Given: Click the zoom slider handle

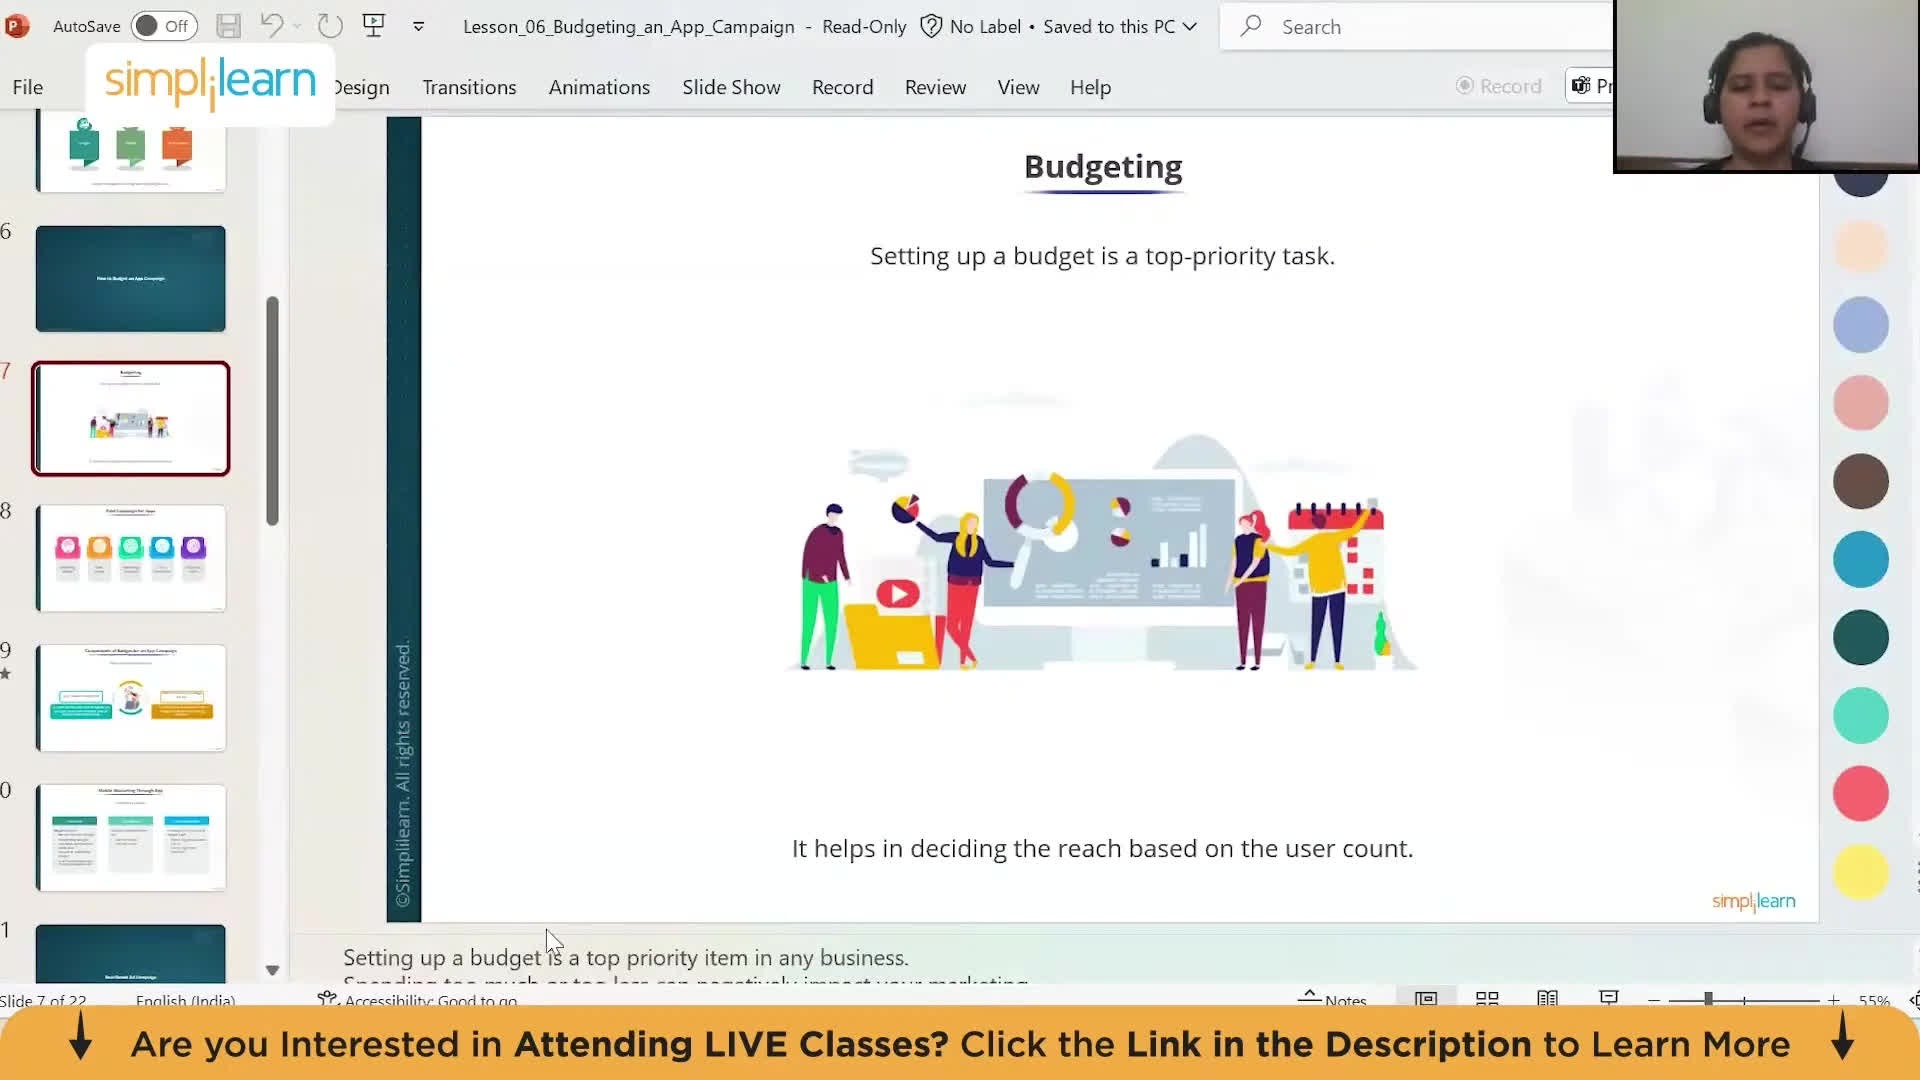Looking at the screenshot, I should [x=1708, y=999].
